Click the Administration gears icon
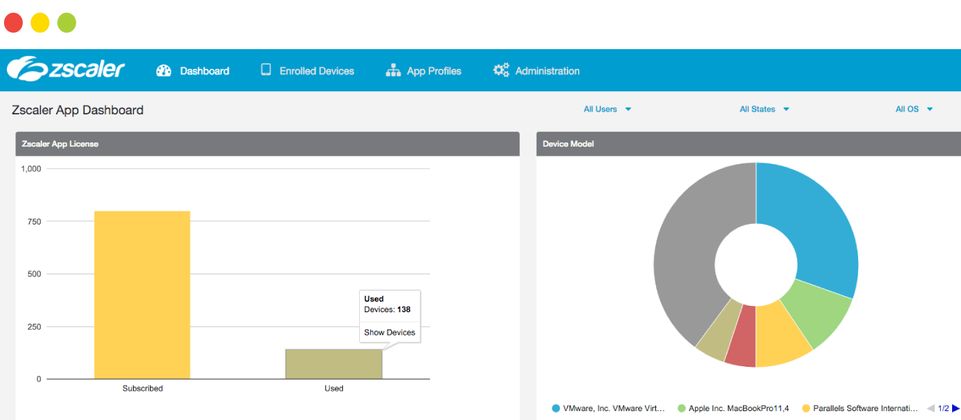This screenshot has height=420, width=961. [501, 71]
